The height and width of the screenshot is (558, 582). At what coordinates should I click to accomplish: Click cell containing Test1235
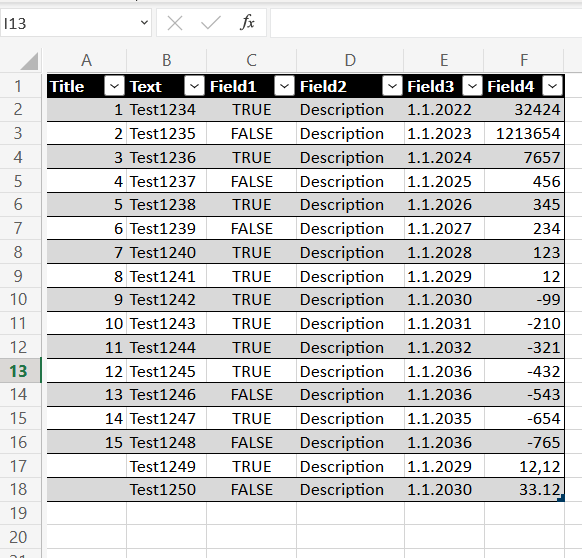coord(167,134)
